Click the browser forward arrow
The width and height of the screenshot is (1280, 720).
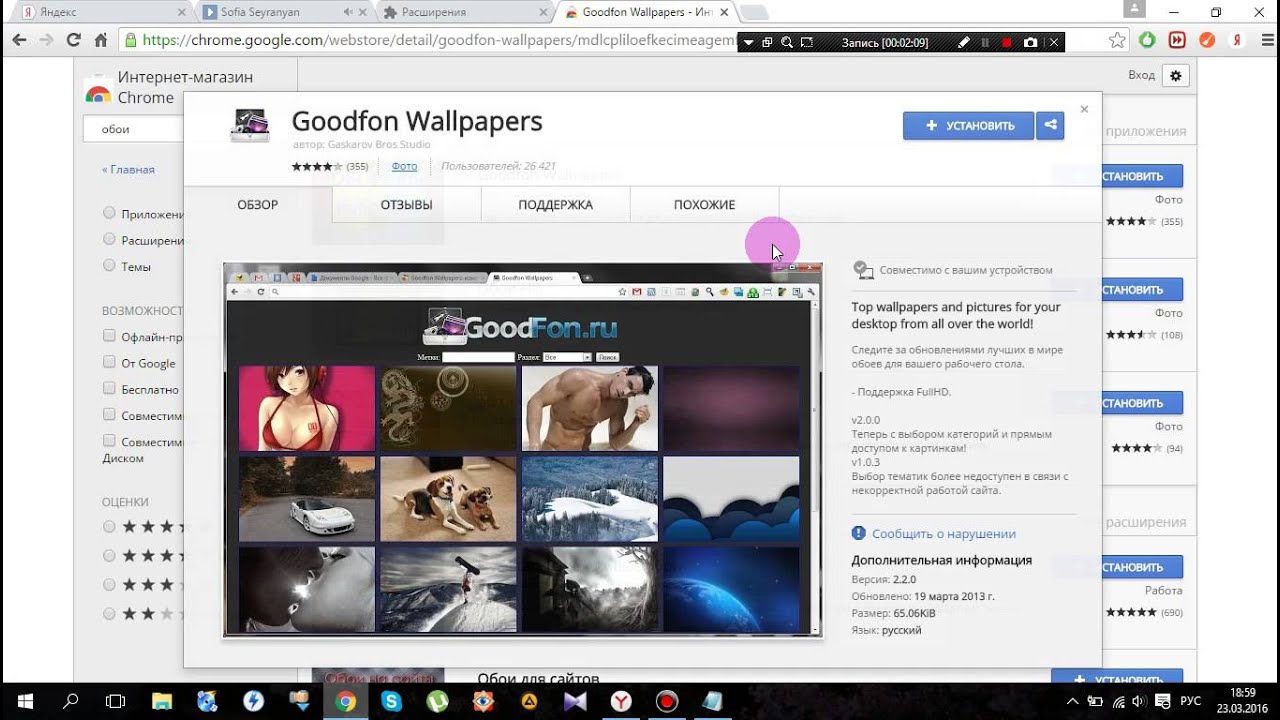point(46,40)
